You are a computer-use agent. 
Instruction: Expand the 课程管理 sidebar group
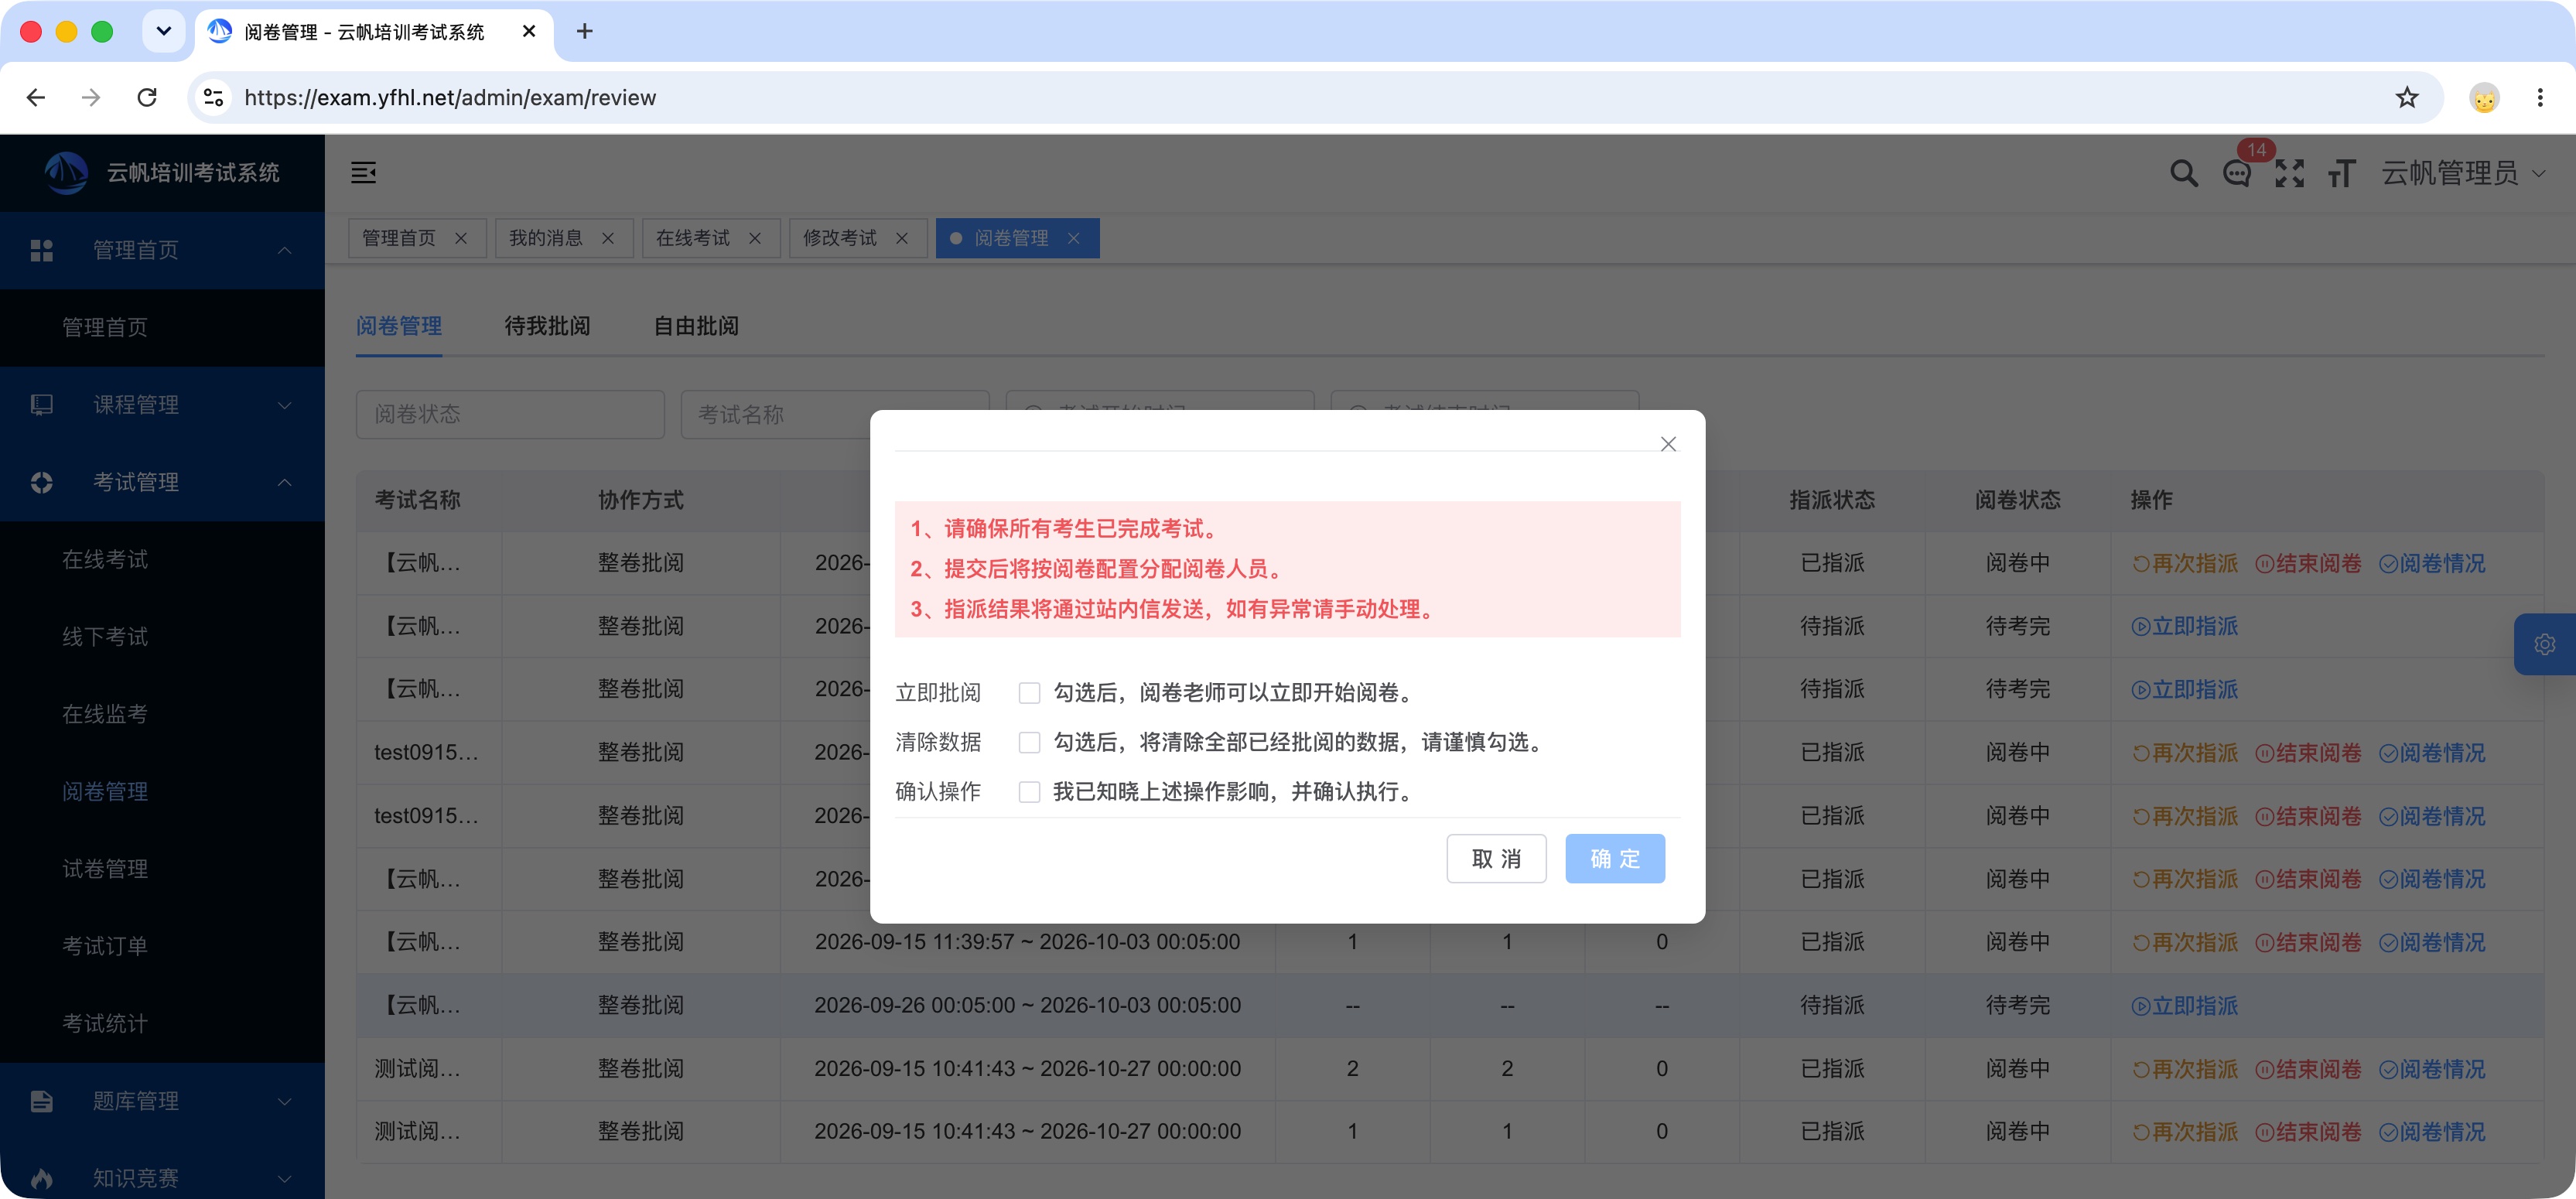[x=162, y=405]
